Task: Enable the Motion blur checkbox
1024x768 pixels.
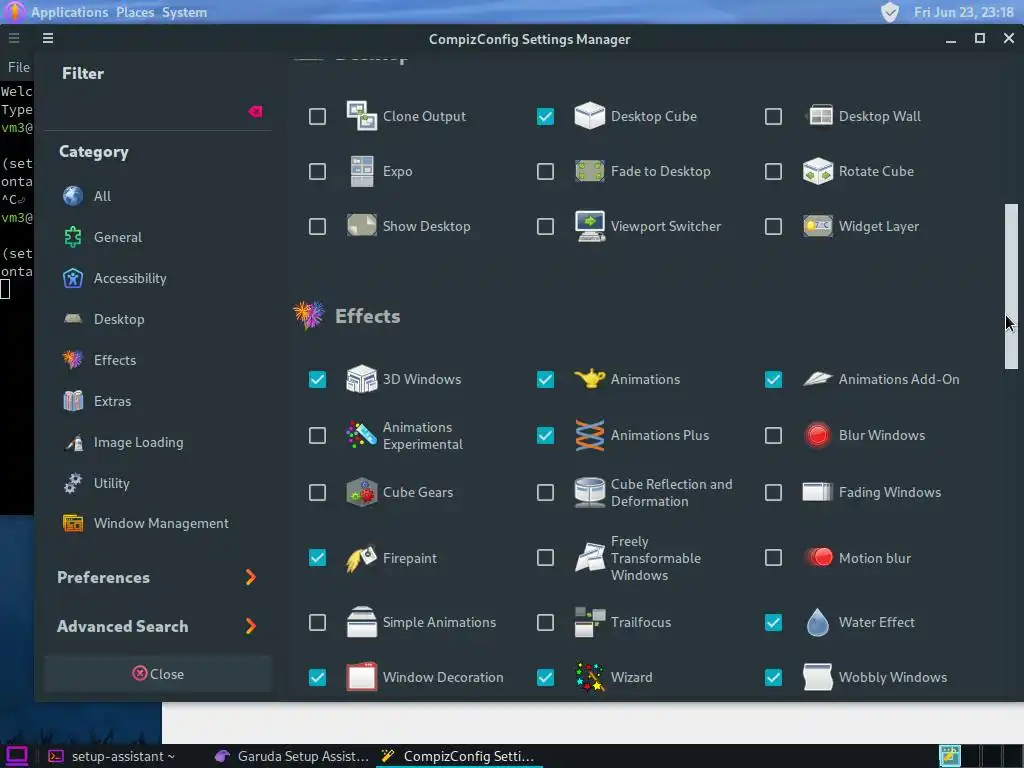Action: click(x=773, y=558)
